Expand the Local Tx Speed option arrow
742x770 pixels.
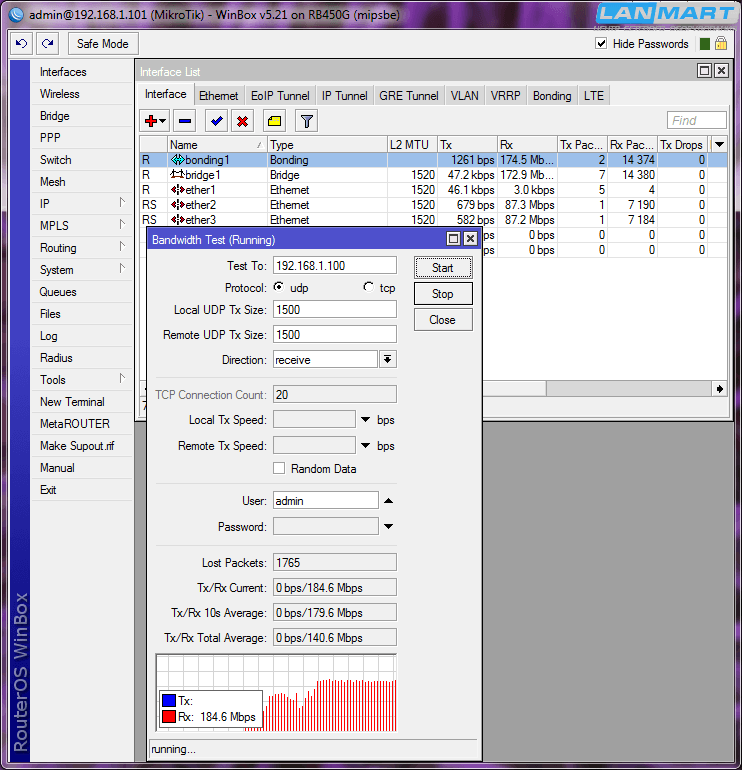click(365, 420)
